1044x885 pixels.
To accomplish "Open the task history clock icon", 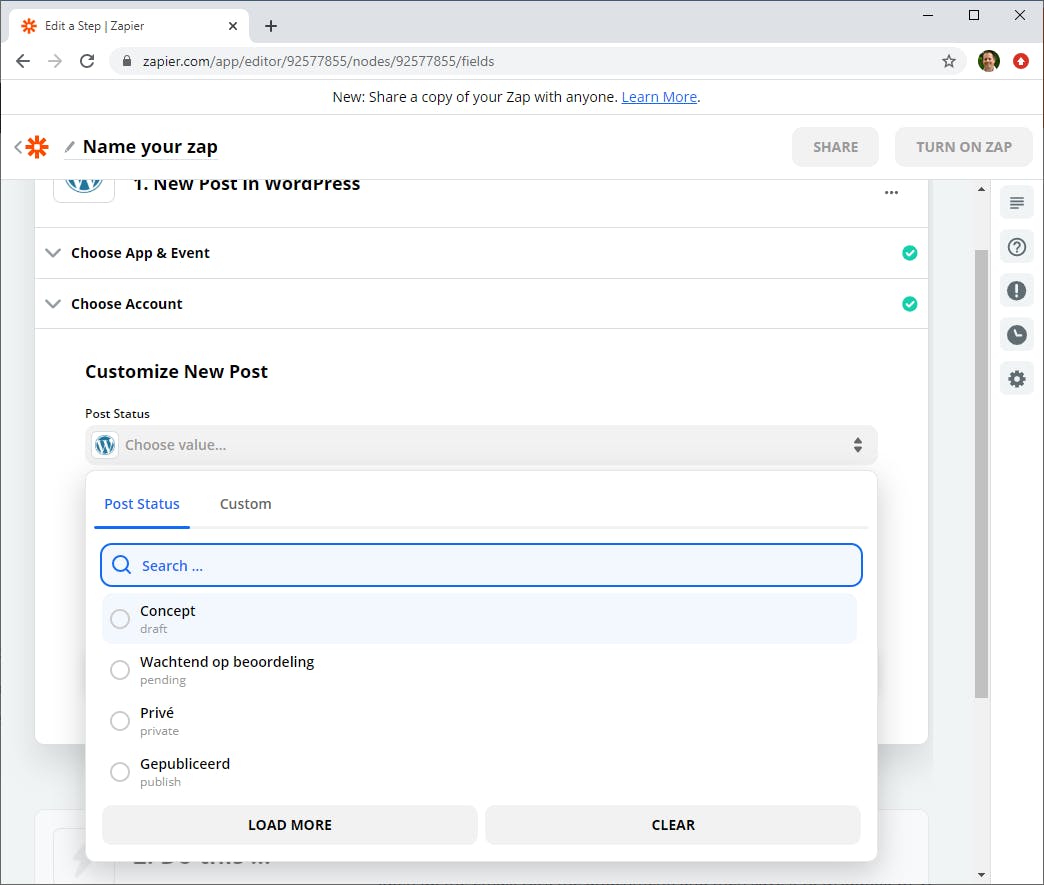I will coord(1017,335).
